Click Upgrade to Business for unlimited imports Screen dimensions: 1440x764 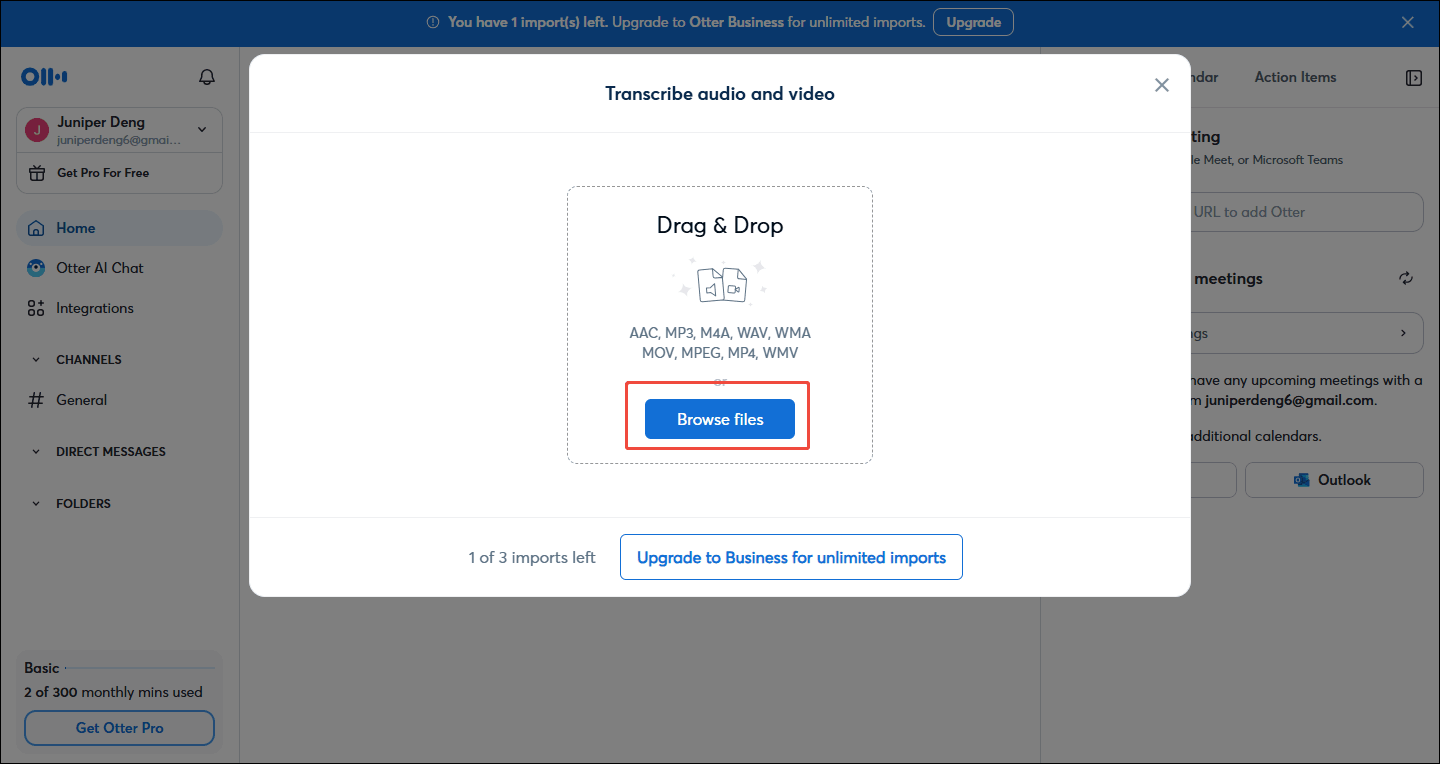click(791, 557)
